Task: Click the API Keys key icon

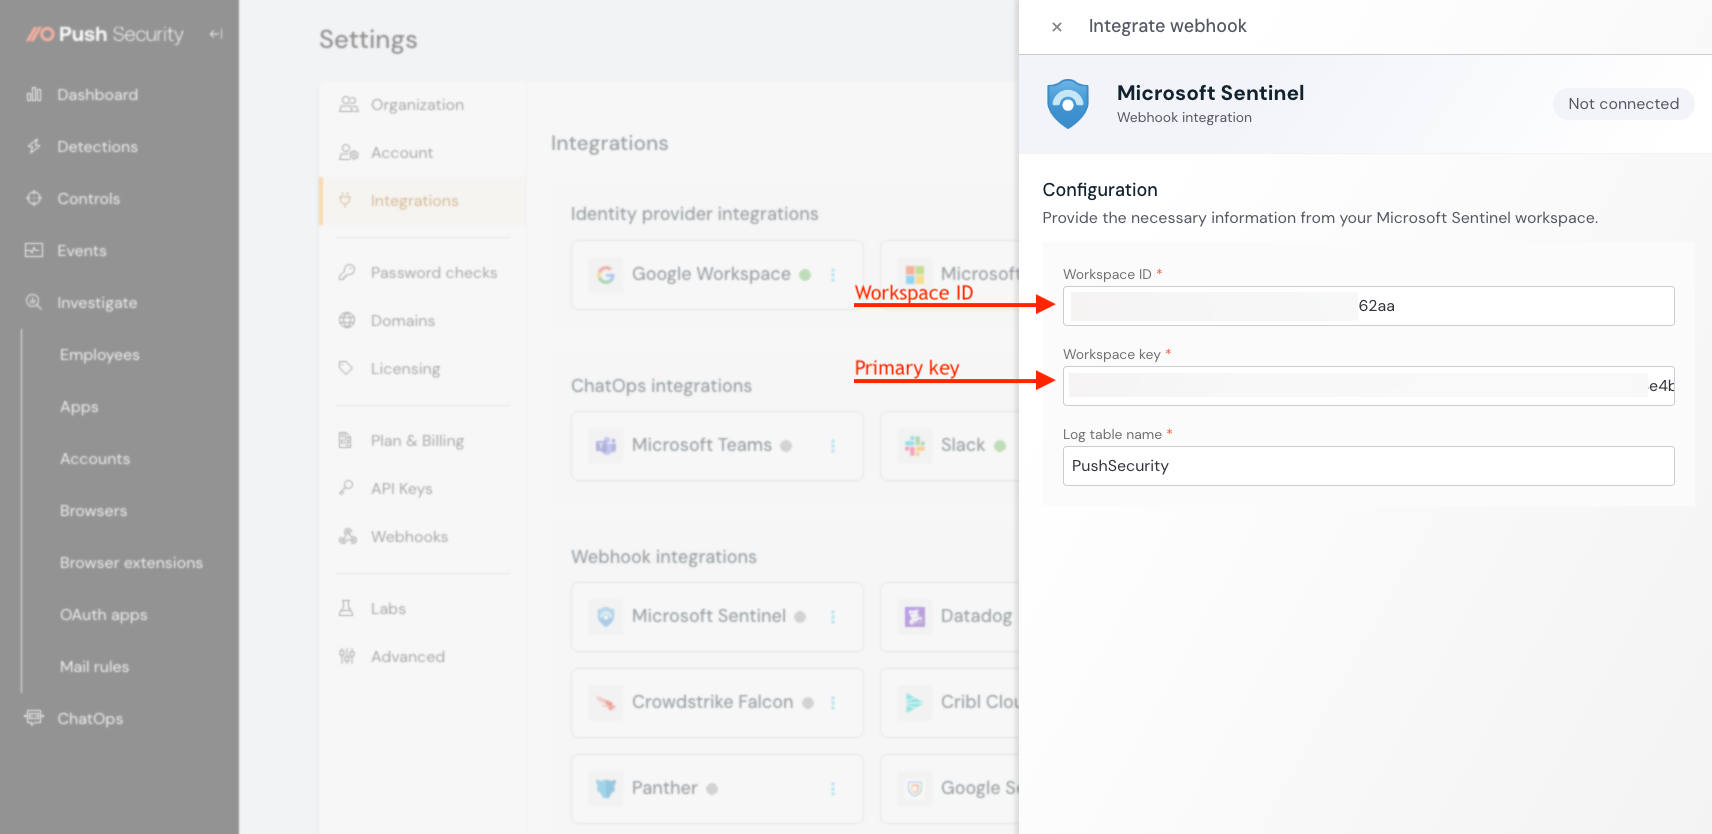Action: coord(346,488)
